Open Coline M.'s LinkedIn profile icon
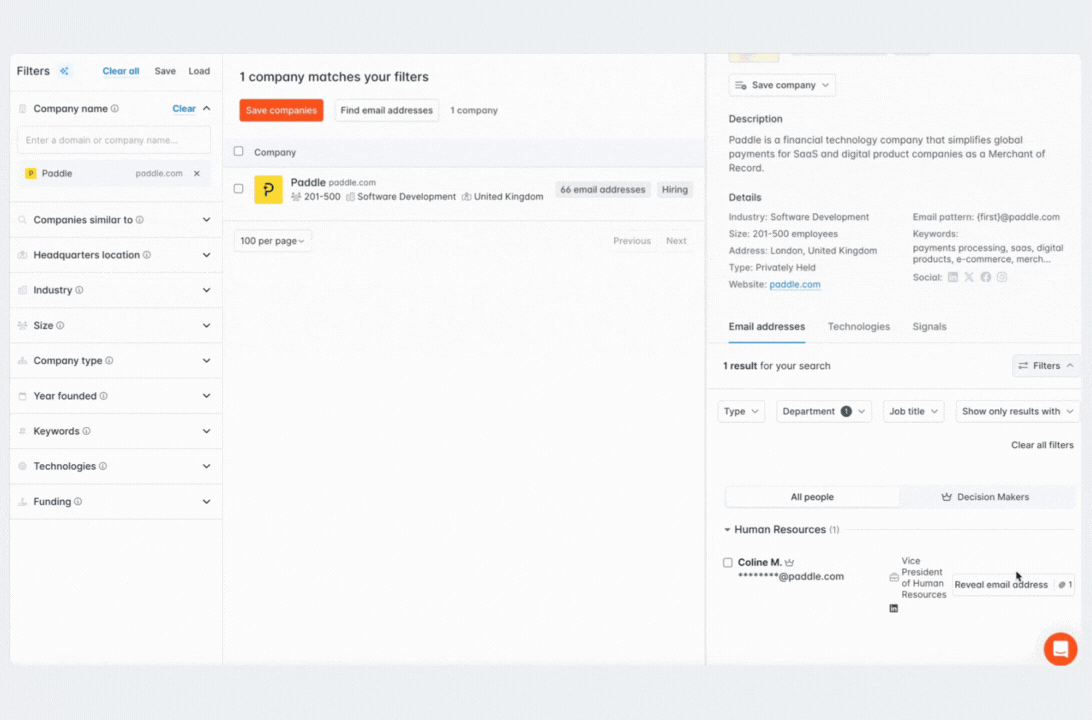Screen dimensions: 1092x720 point(894,609)
